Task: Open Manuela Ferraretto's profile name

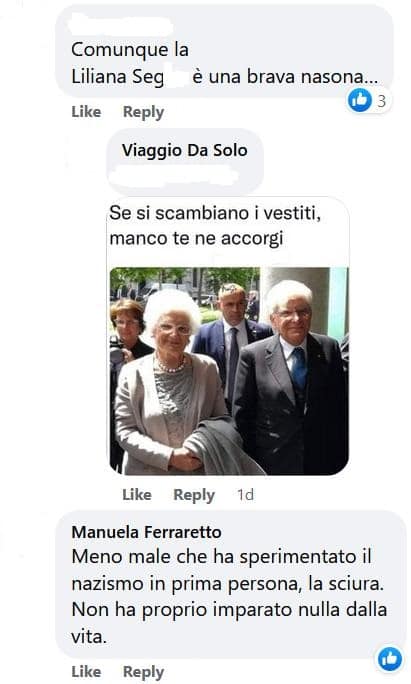Action: [146, 532]
